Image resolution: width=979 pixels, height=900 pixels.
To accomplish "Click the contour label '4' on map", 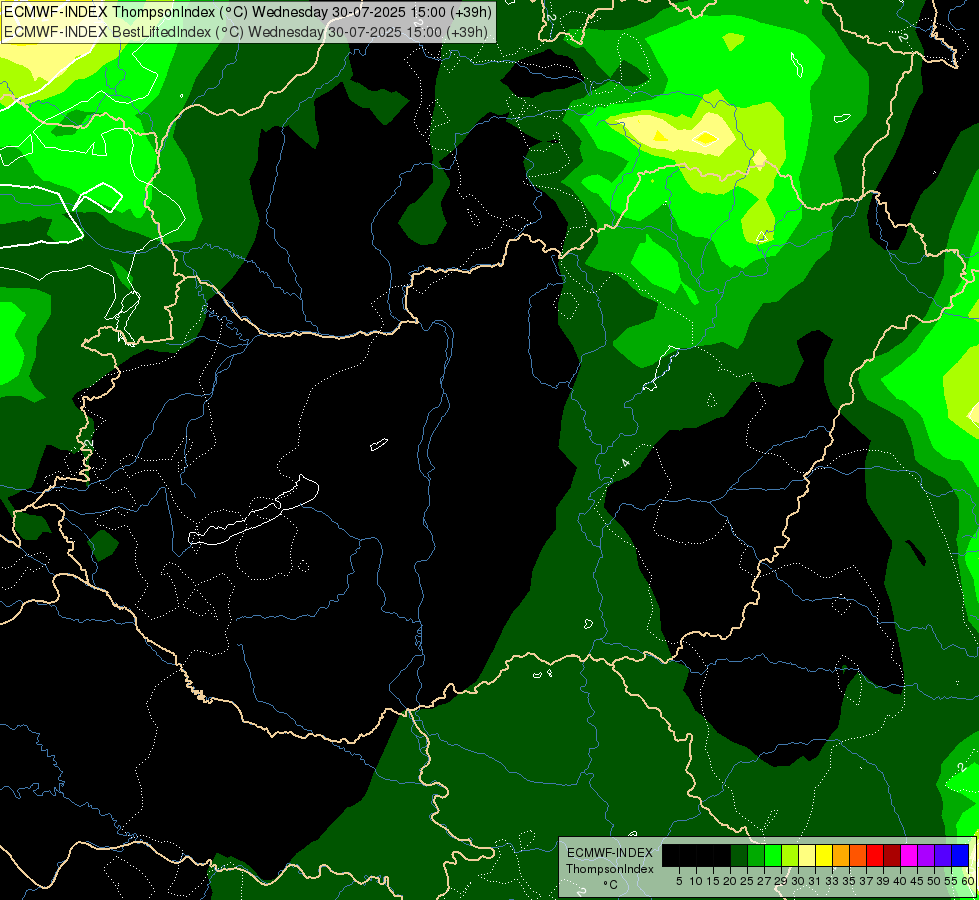I will (x=625, y=463).
